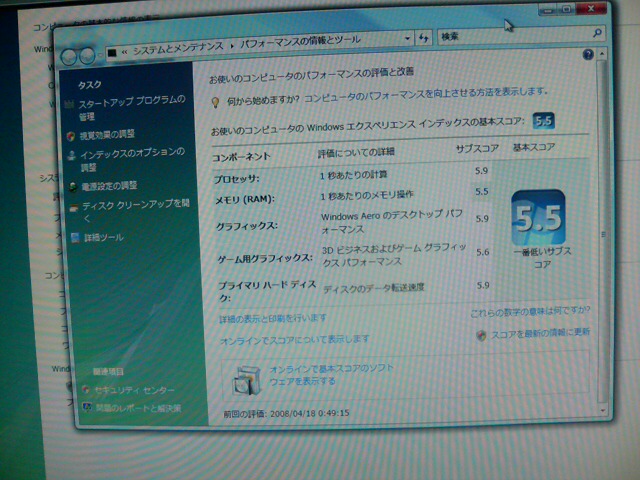Click the vertical scrollbar thumb
The image size is (640, 480).
pyautogui.click(x=602, y=231)
